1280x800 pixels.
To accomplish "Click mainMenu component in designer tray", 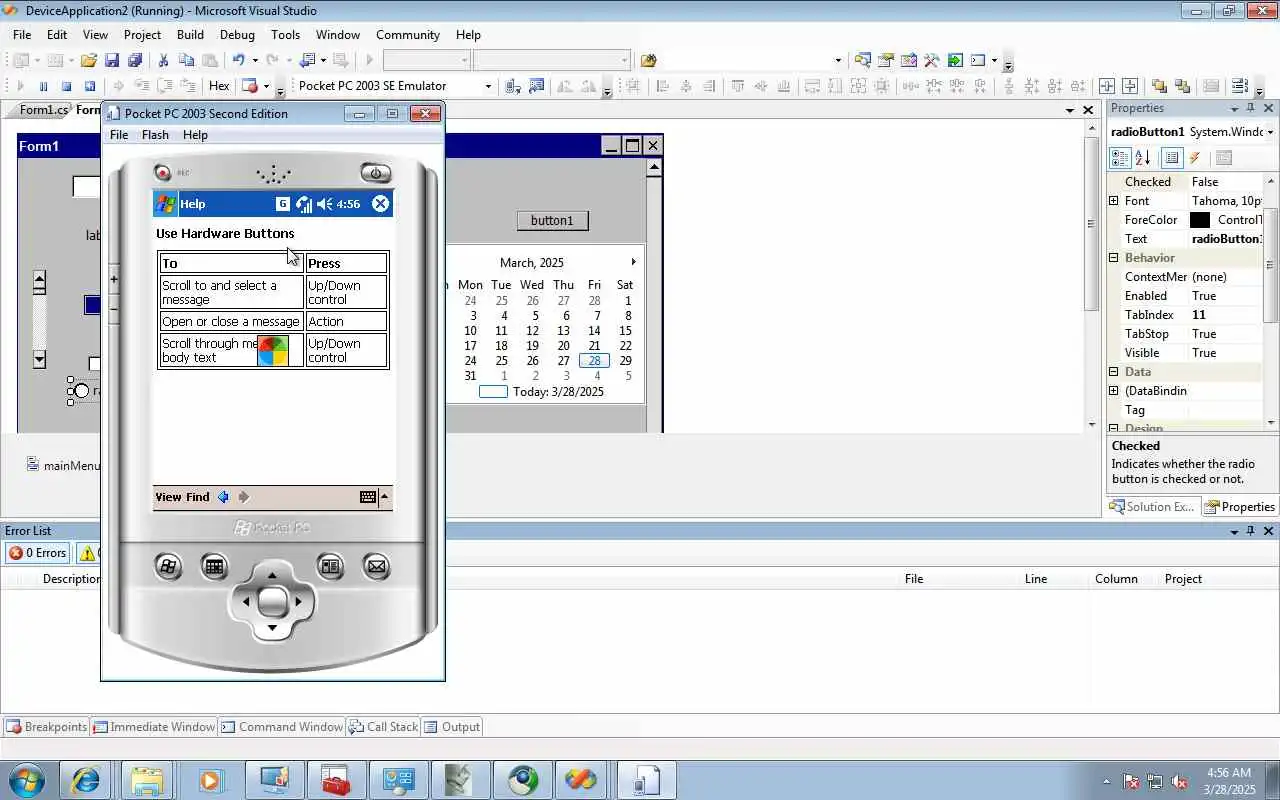I will [x=62, y=465].
